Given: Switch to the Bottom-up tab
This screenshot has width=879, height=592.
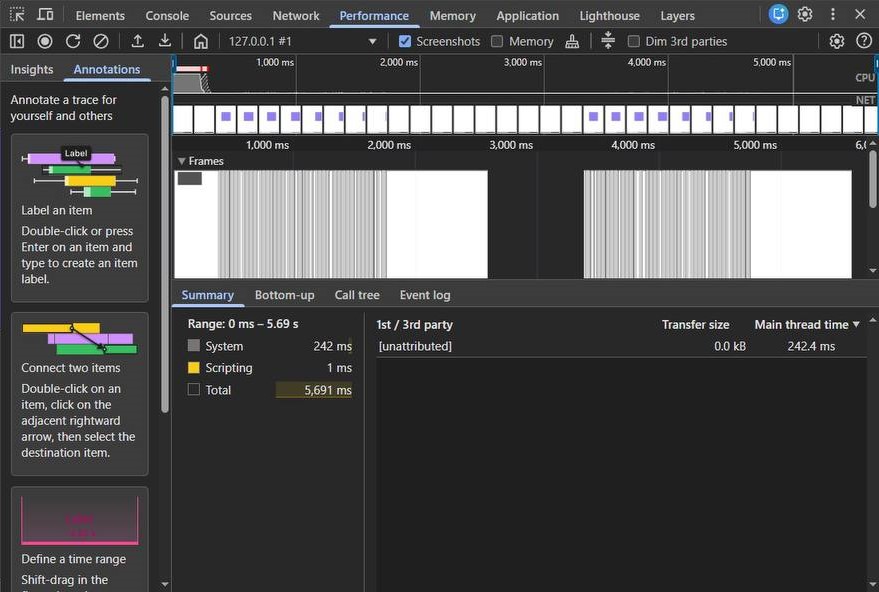Looking at the screenshot, I should [284, 295].
